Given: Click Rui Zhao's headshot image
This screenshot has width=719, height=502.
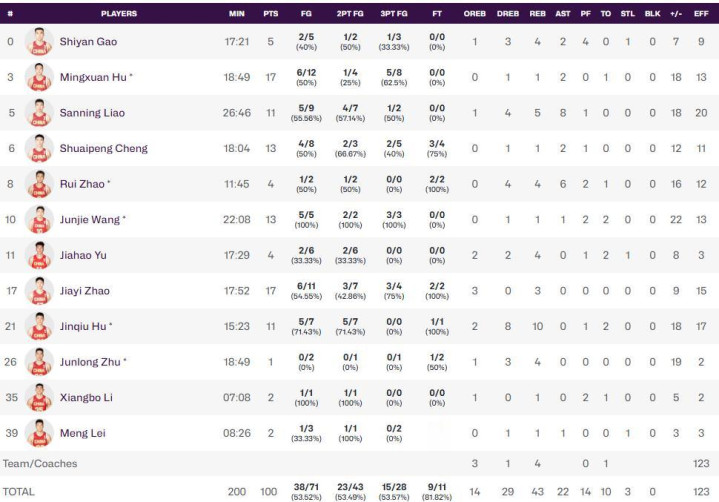Looking at the screenshot, I should pyautogui.click(x=39, y=184).
